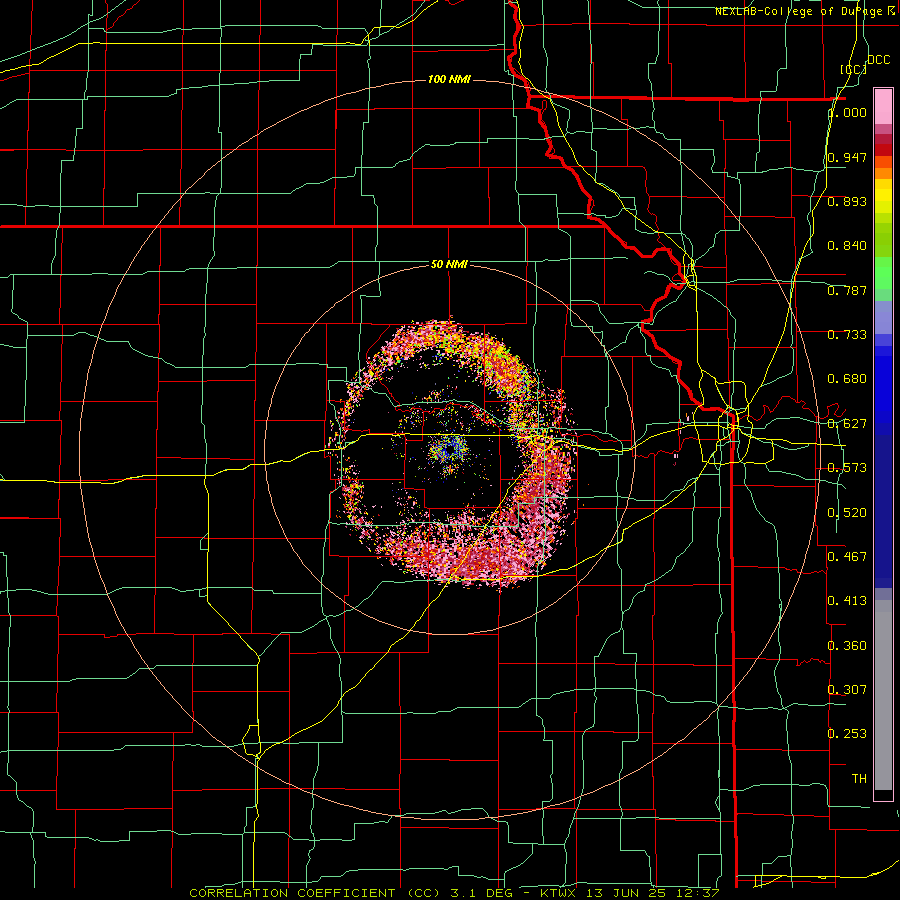Click the 0.467 legend value
The image size is (900, 900).
coord(847,556)
